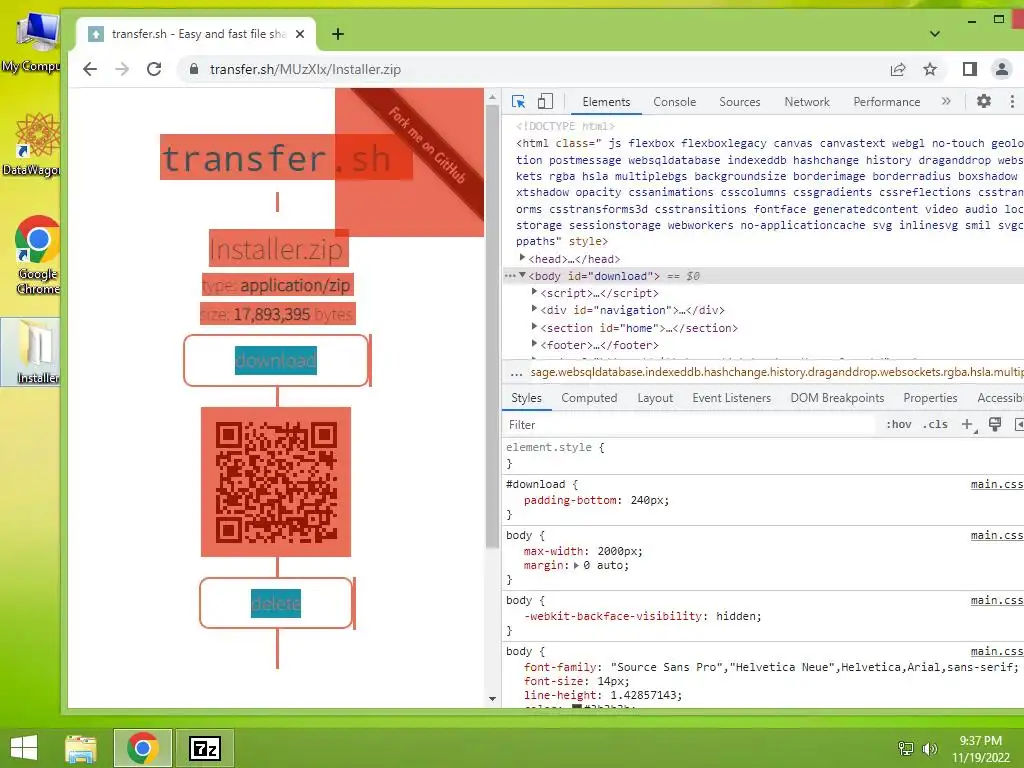Show more DevTools panel tabs chevron
Screen dimensions: 1024x768
click(946, 101)
